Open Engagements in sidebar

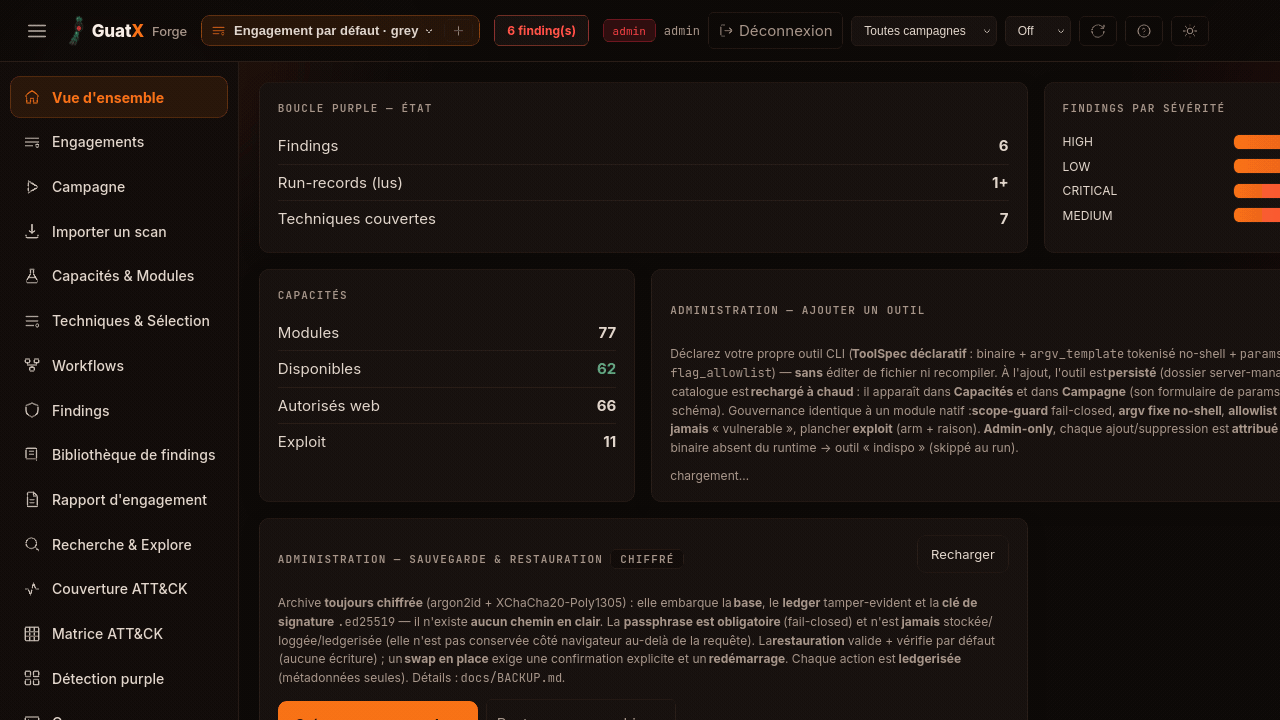coord(119,142)
